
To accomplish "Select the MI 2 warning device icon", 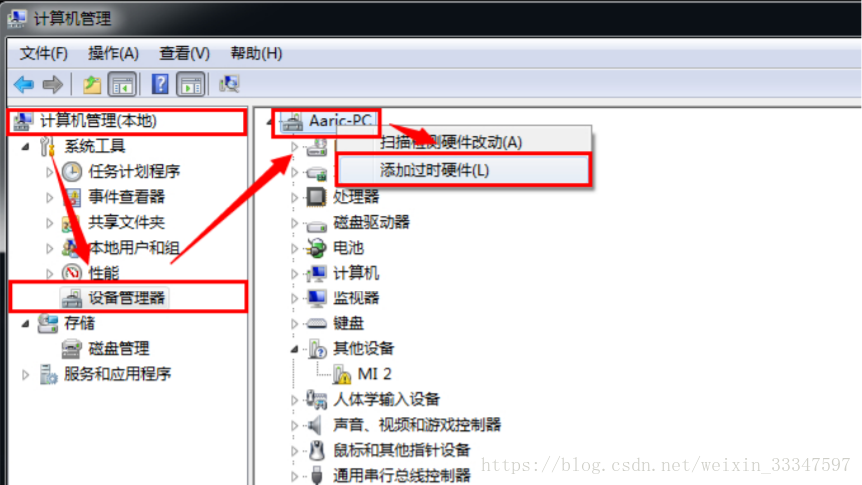I will pos(341,374).
